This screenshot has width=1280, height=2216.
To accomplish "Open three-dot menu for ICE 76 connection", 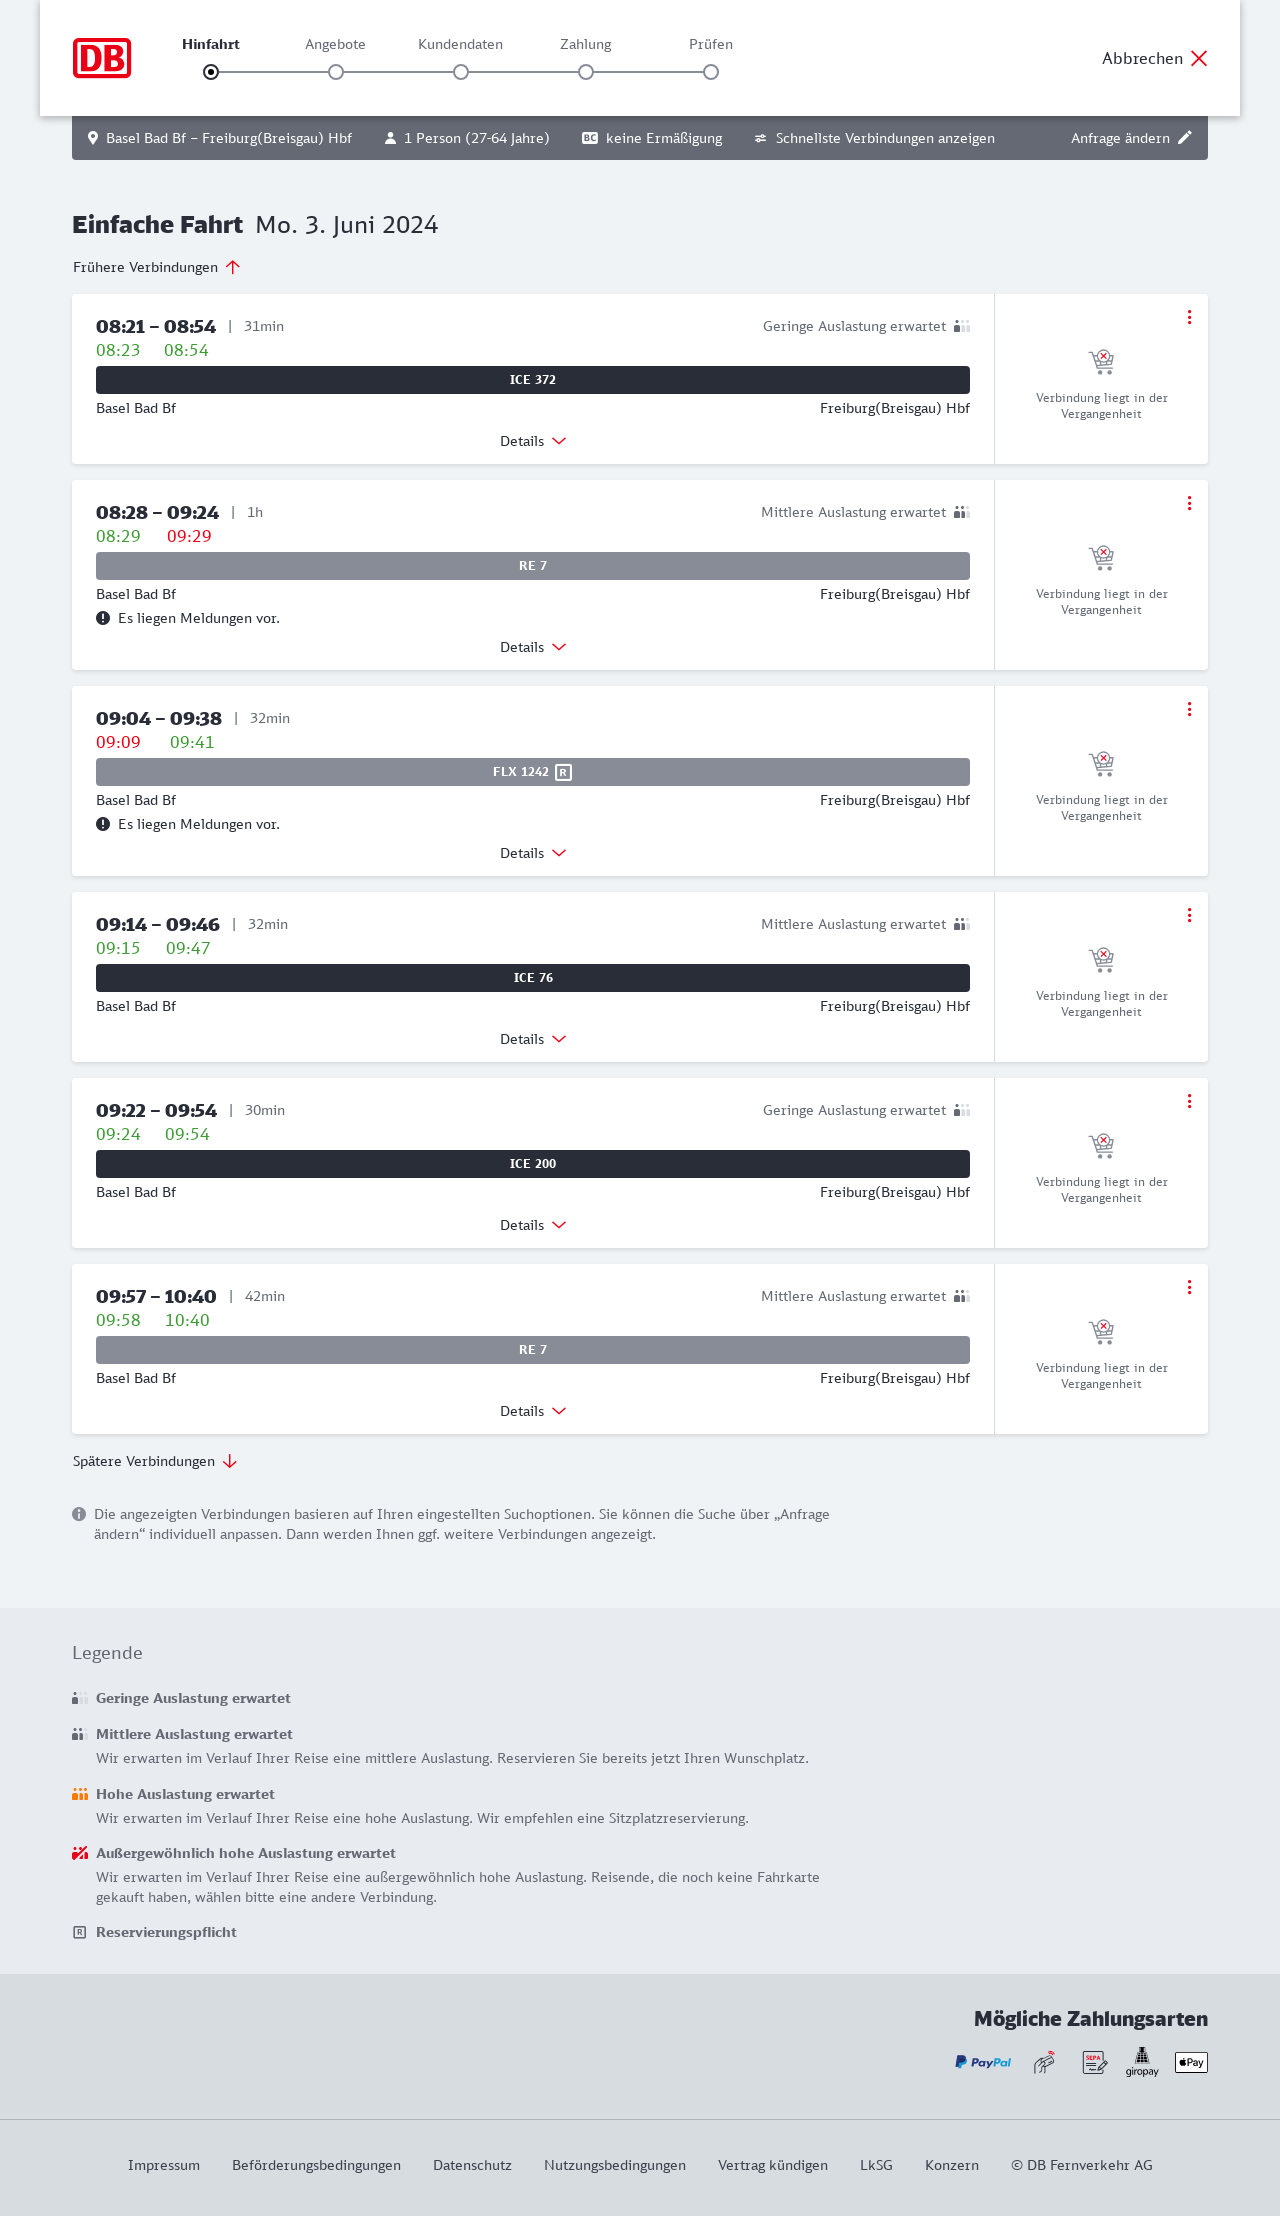I will [x=1189, y=915].
